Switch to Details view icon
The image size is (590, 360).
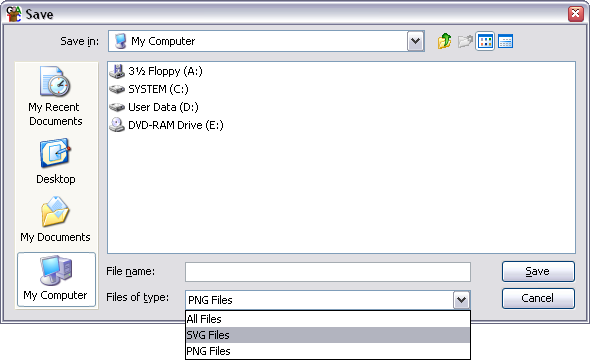pyautogui.click(x=505, y=41)
